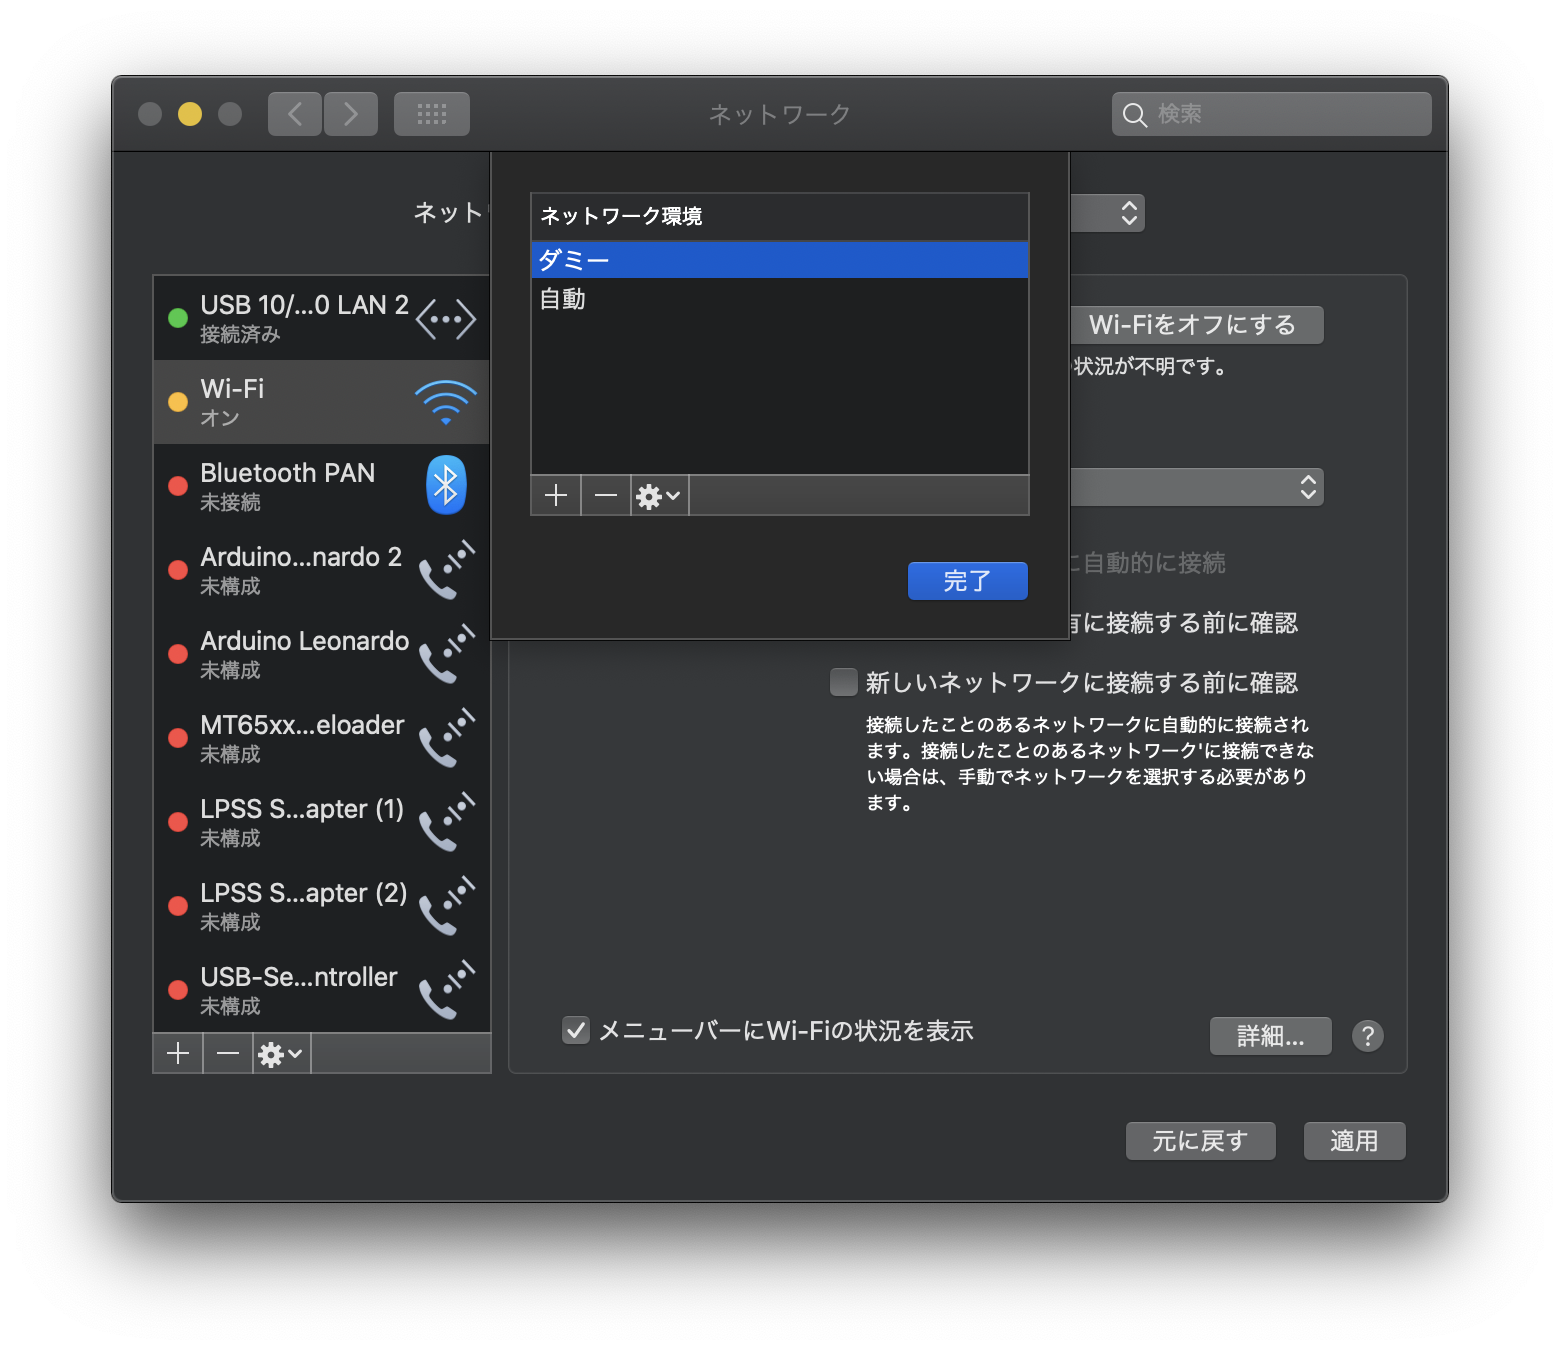The width and height of the screenshot is (1560, 1350).
Task: Click the Arduino Leonardo modem icon
Action: pyautogui.click(x=446, y=653)
